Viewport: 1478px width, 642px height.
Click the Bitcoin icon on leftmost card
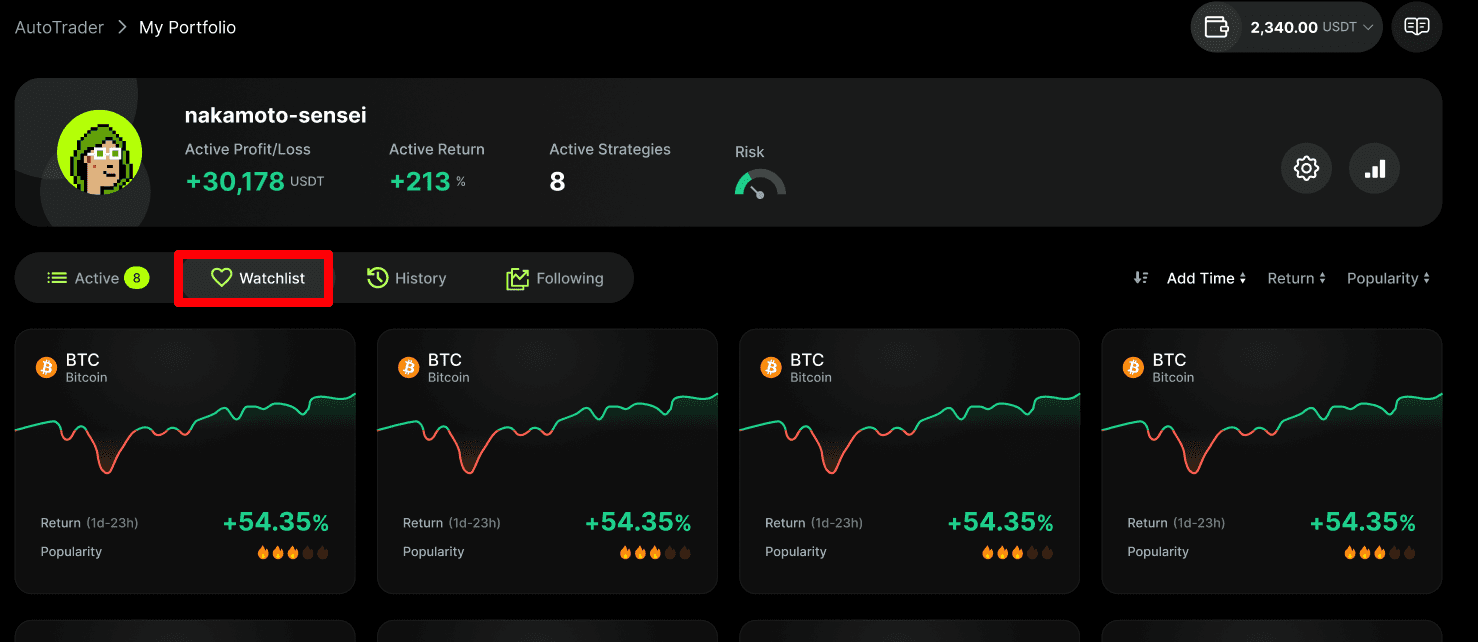[x=46, y=368]
